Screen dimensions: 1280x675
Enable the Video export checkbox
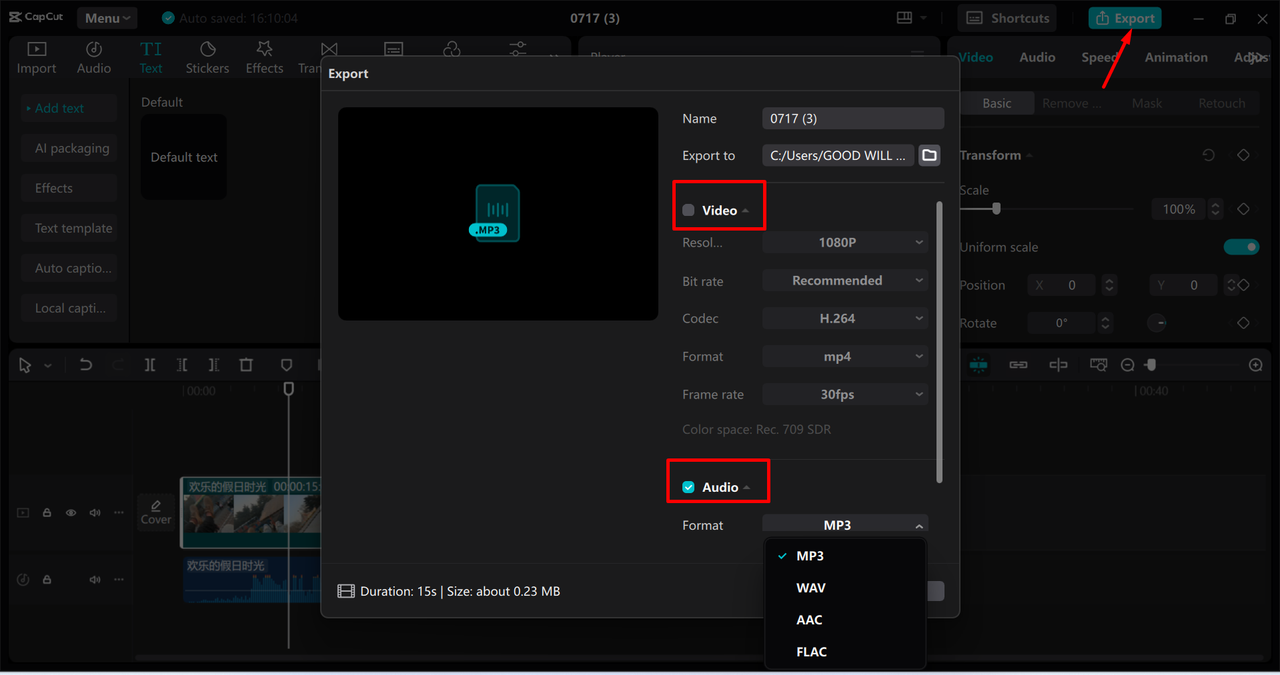688,210
